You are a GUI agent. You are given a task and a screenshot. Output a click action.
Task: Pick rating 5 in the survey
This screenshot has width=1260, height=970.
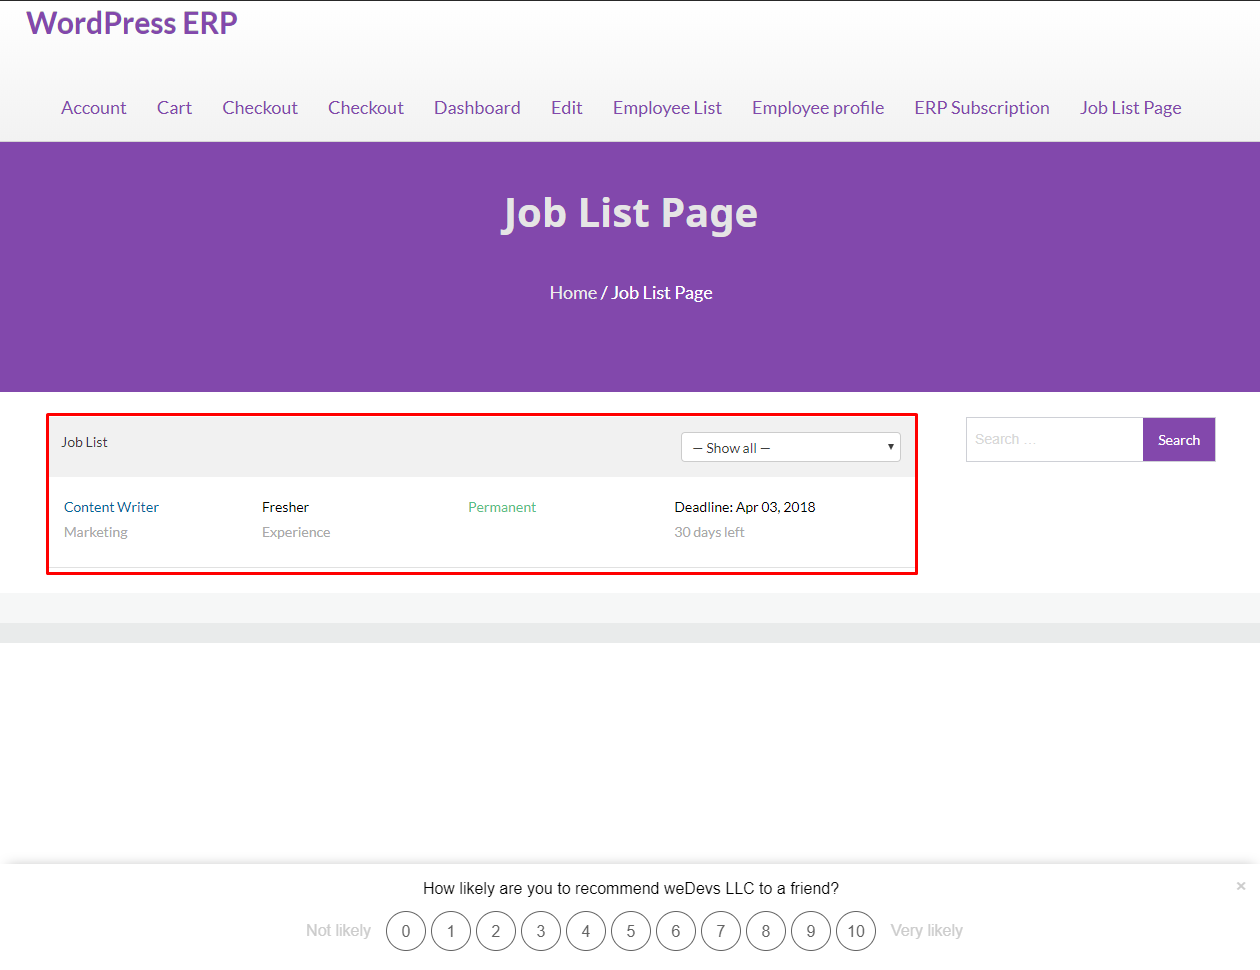click(631, 931)
